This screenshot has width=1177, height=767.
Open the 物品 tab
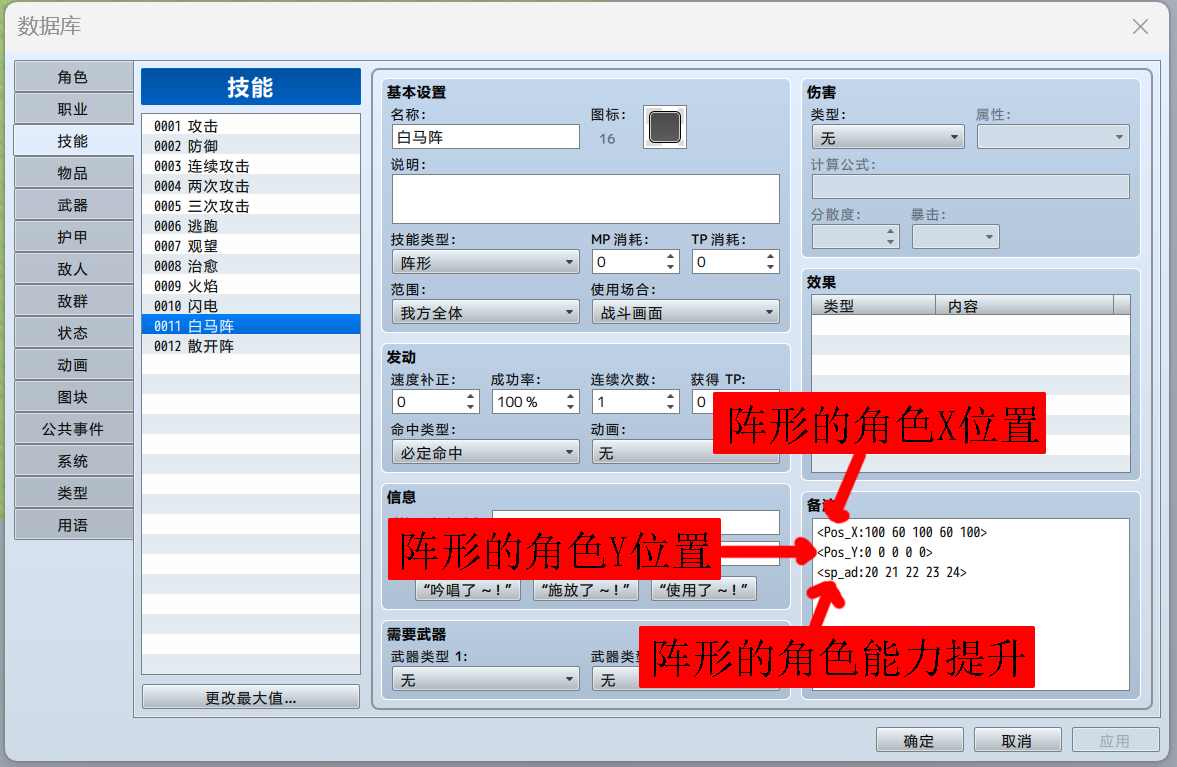(74, 173)
